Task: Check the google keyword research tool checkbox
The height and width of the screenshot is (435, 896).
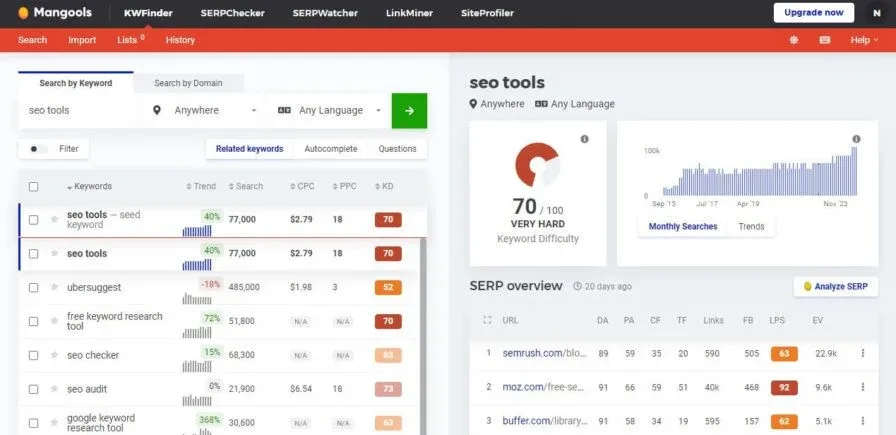Action: (x=34, y=423)
